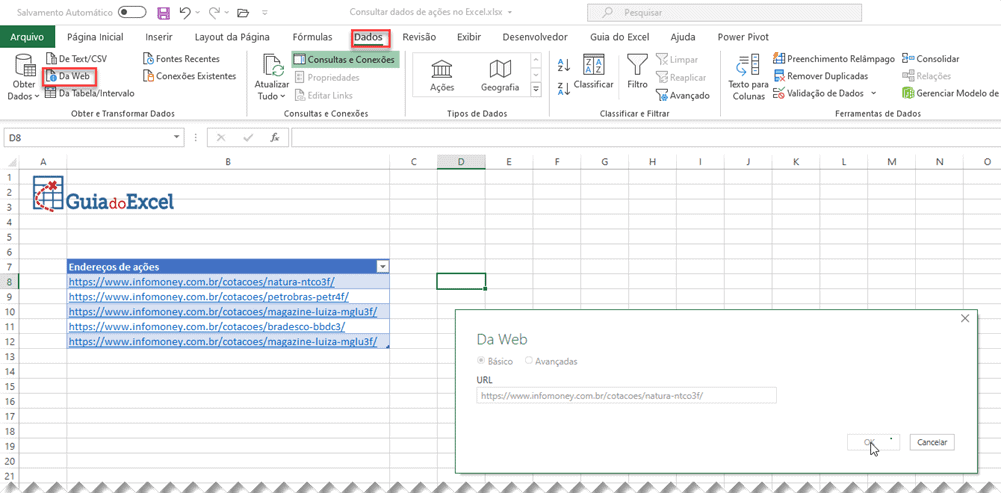Open the Name Box dropdown showing D8
The width and height of the screenshot is (1001, 493).
coord(178,138)
